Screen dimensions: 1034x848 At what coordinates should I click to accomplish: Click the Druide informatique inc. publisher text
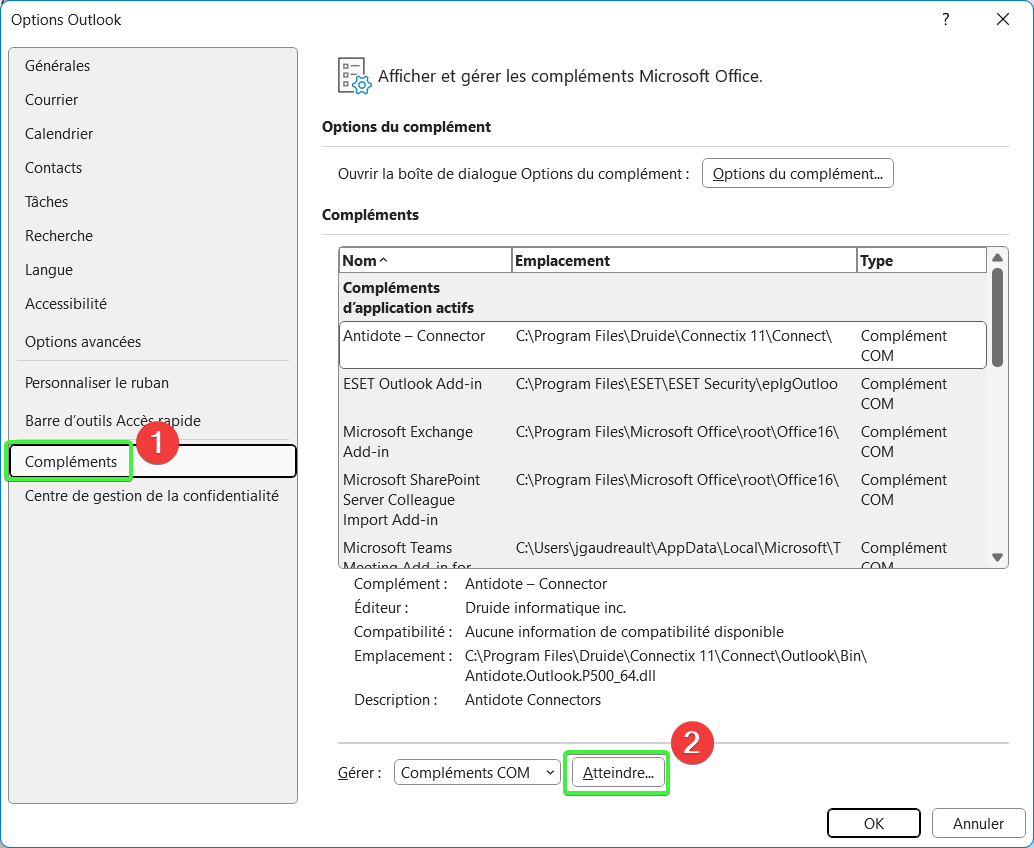(545, 608)
